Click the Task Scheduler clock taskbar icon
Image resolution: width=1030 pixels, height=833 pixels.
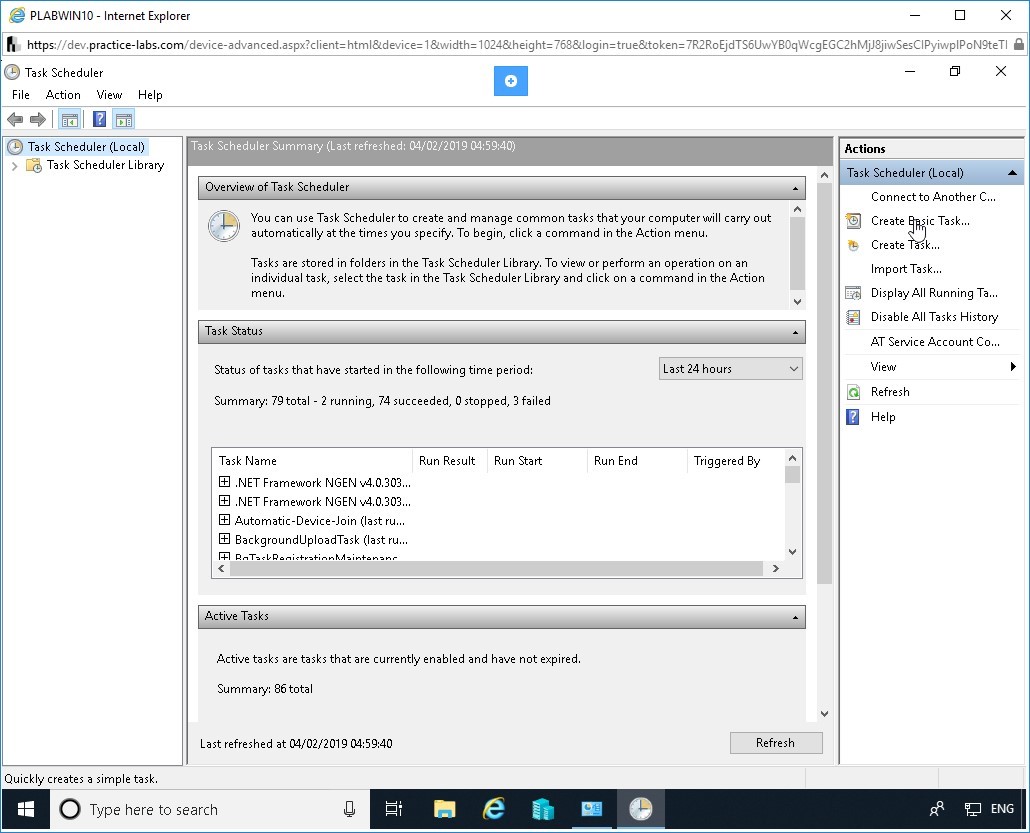click(640, 809)
